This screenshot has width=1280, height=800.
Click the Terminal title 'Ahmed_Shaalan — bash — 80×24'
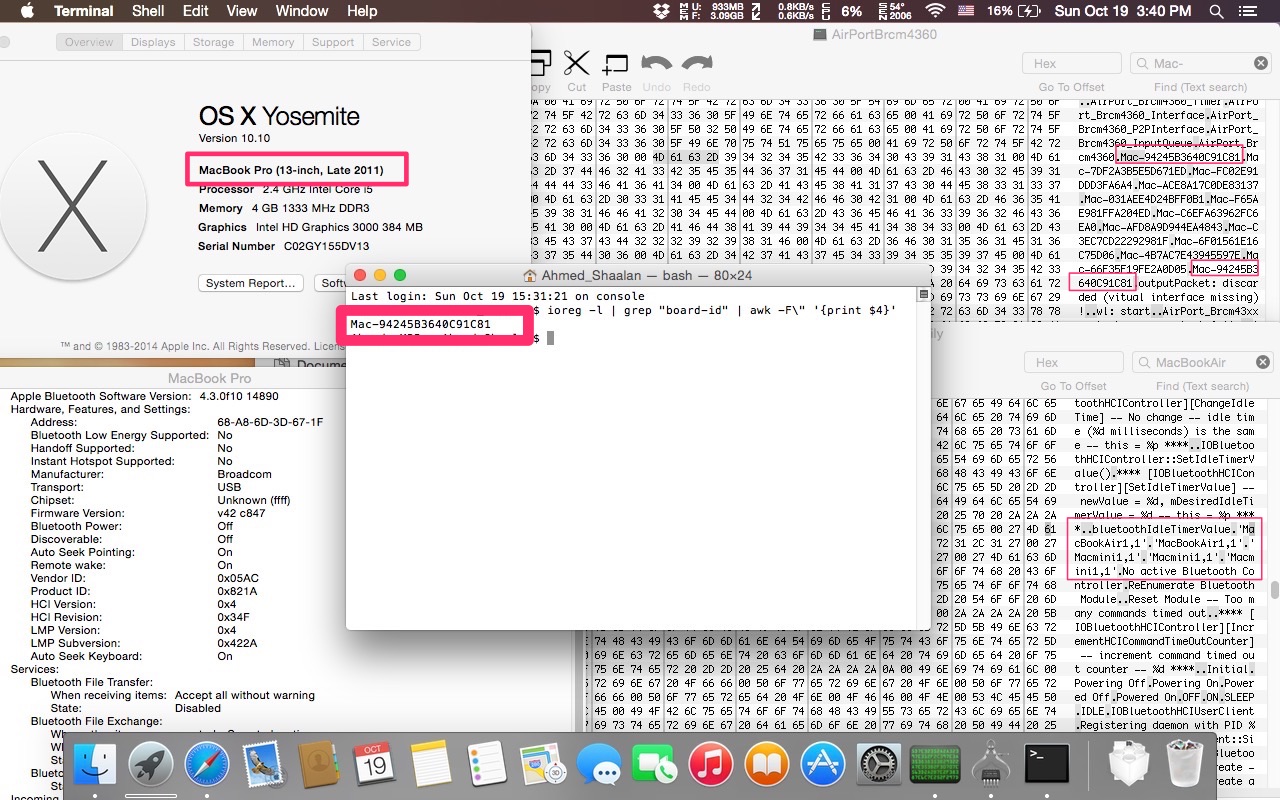coord(646,275)
